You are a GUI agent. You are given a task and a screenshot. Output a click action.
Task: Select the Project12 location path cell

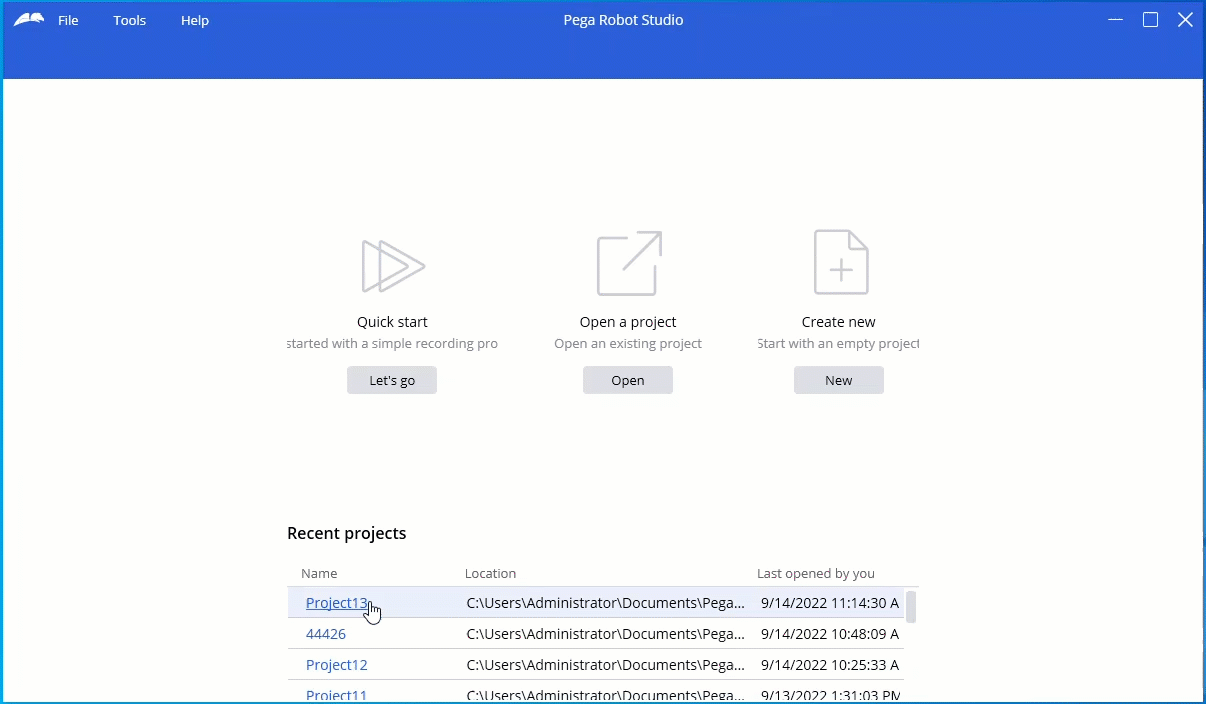click(605, 665)
